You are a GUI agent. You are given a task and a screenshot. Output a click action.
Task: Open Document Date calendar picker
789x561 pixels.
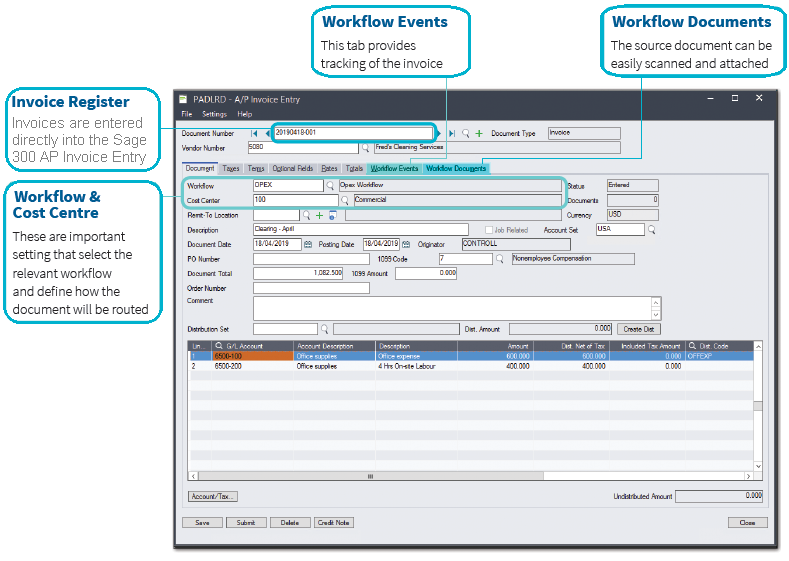[x=308, y=244]
